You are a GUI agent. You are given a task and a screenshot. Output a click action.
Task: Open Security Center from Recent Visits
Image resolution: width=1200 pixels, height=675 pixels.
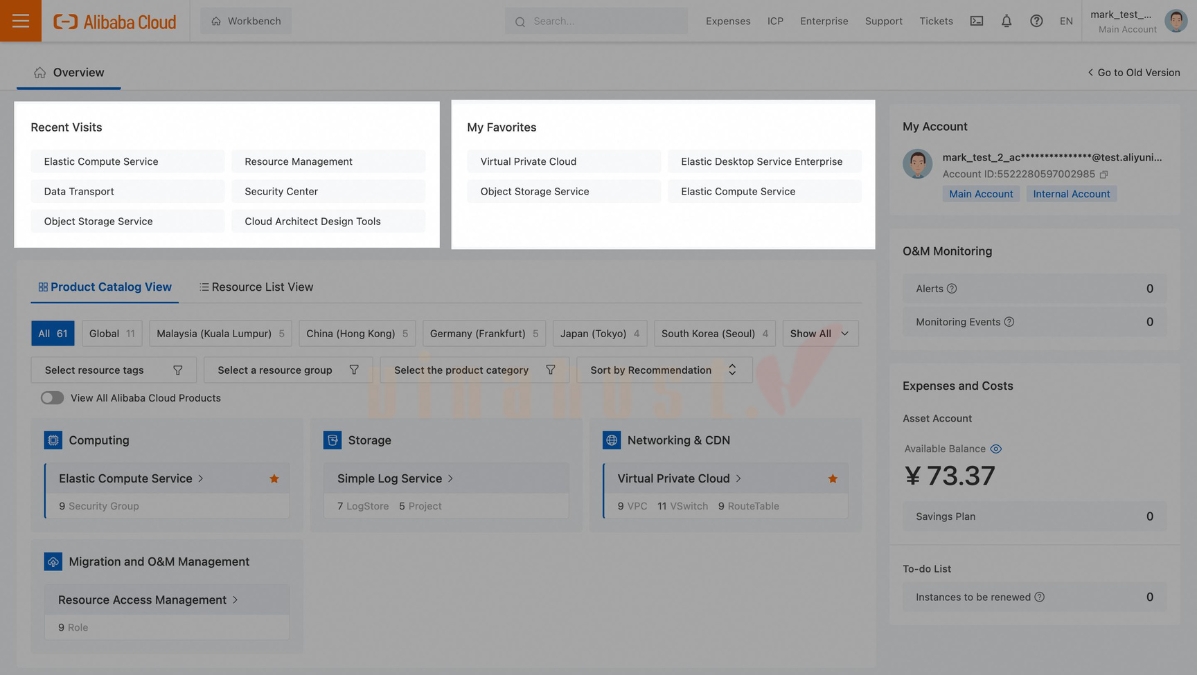point(328,191)
